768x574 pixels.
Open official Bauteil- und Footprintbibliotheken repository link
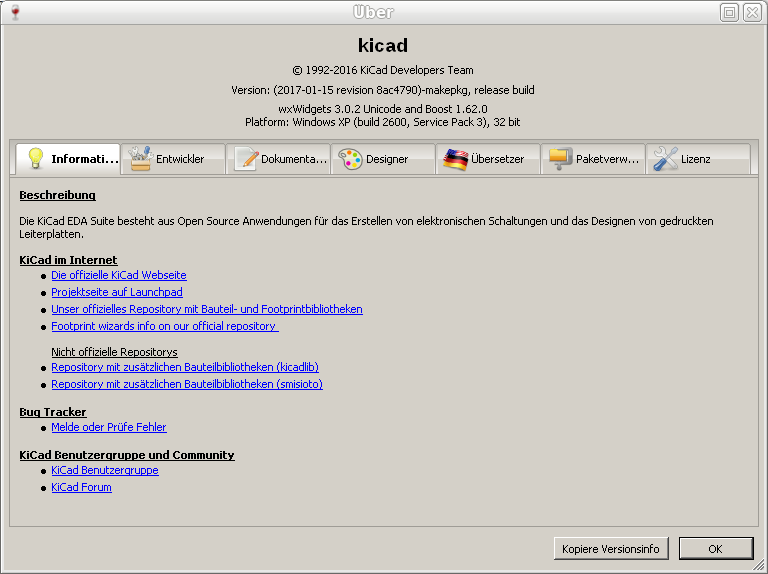[207, 309]
